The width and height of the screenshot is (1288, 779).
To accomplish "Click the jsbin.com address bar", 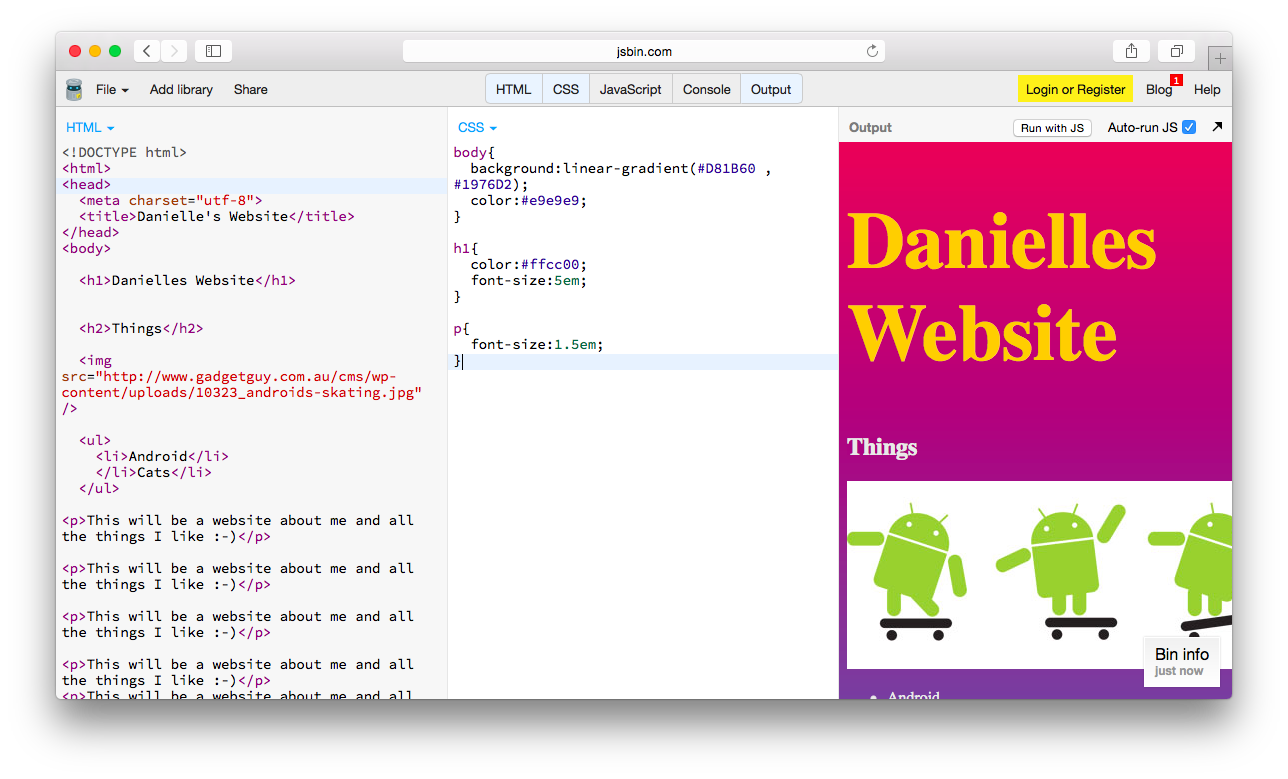I will pos(644,51).
